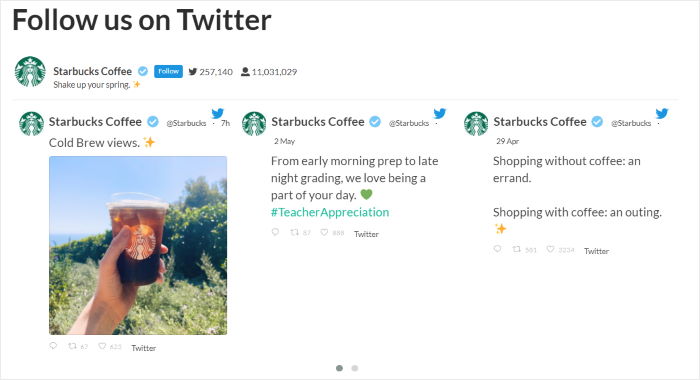
Task: Reply to the Teacher Appreciation tweet
Action: coord(275,232)
